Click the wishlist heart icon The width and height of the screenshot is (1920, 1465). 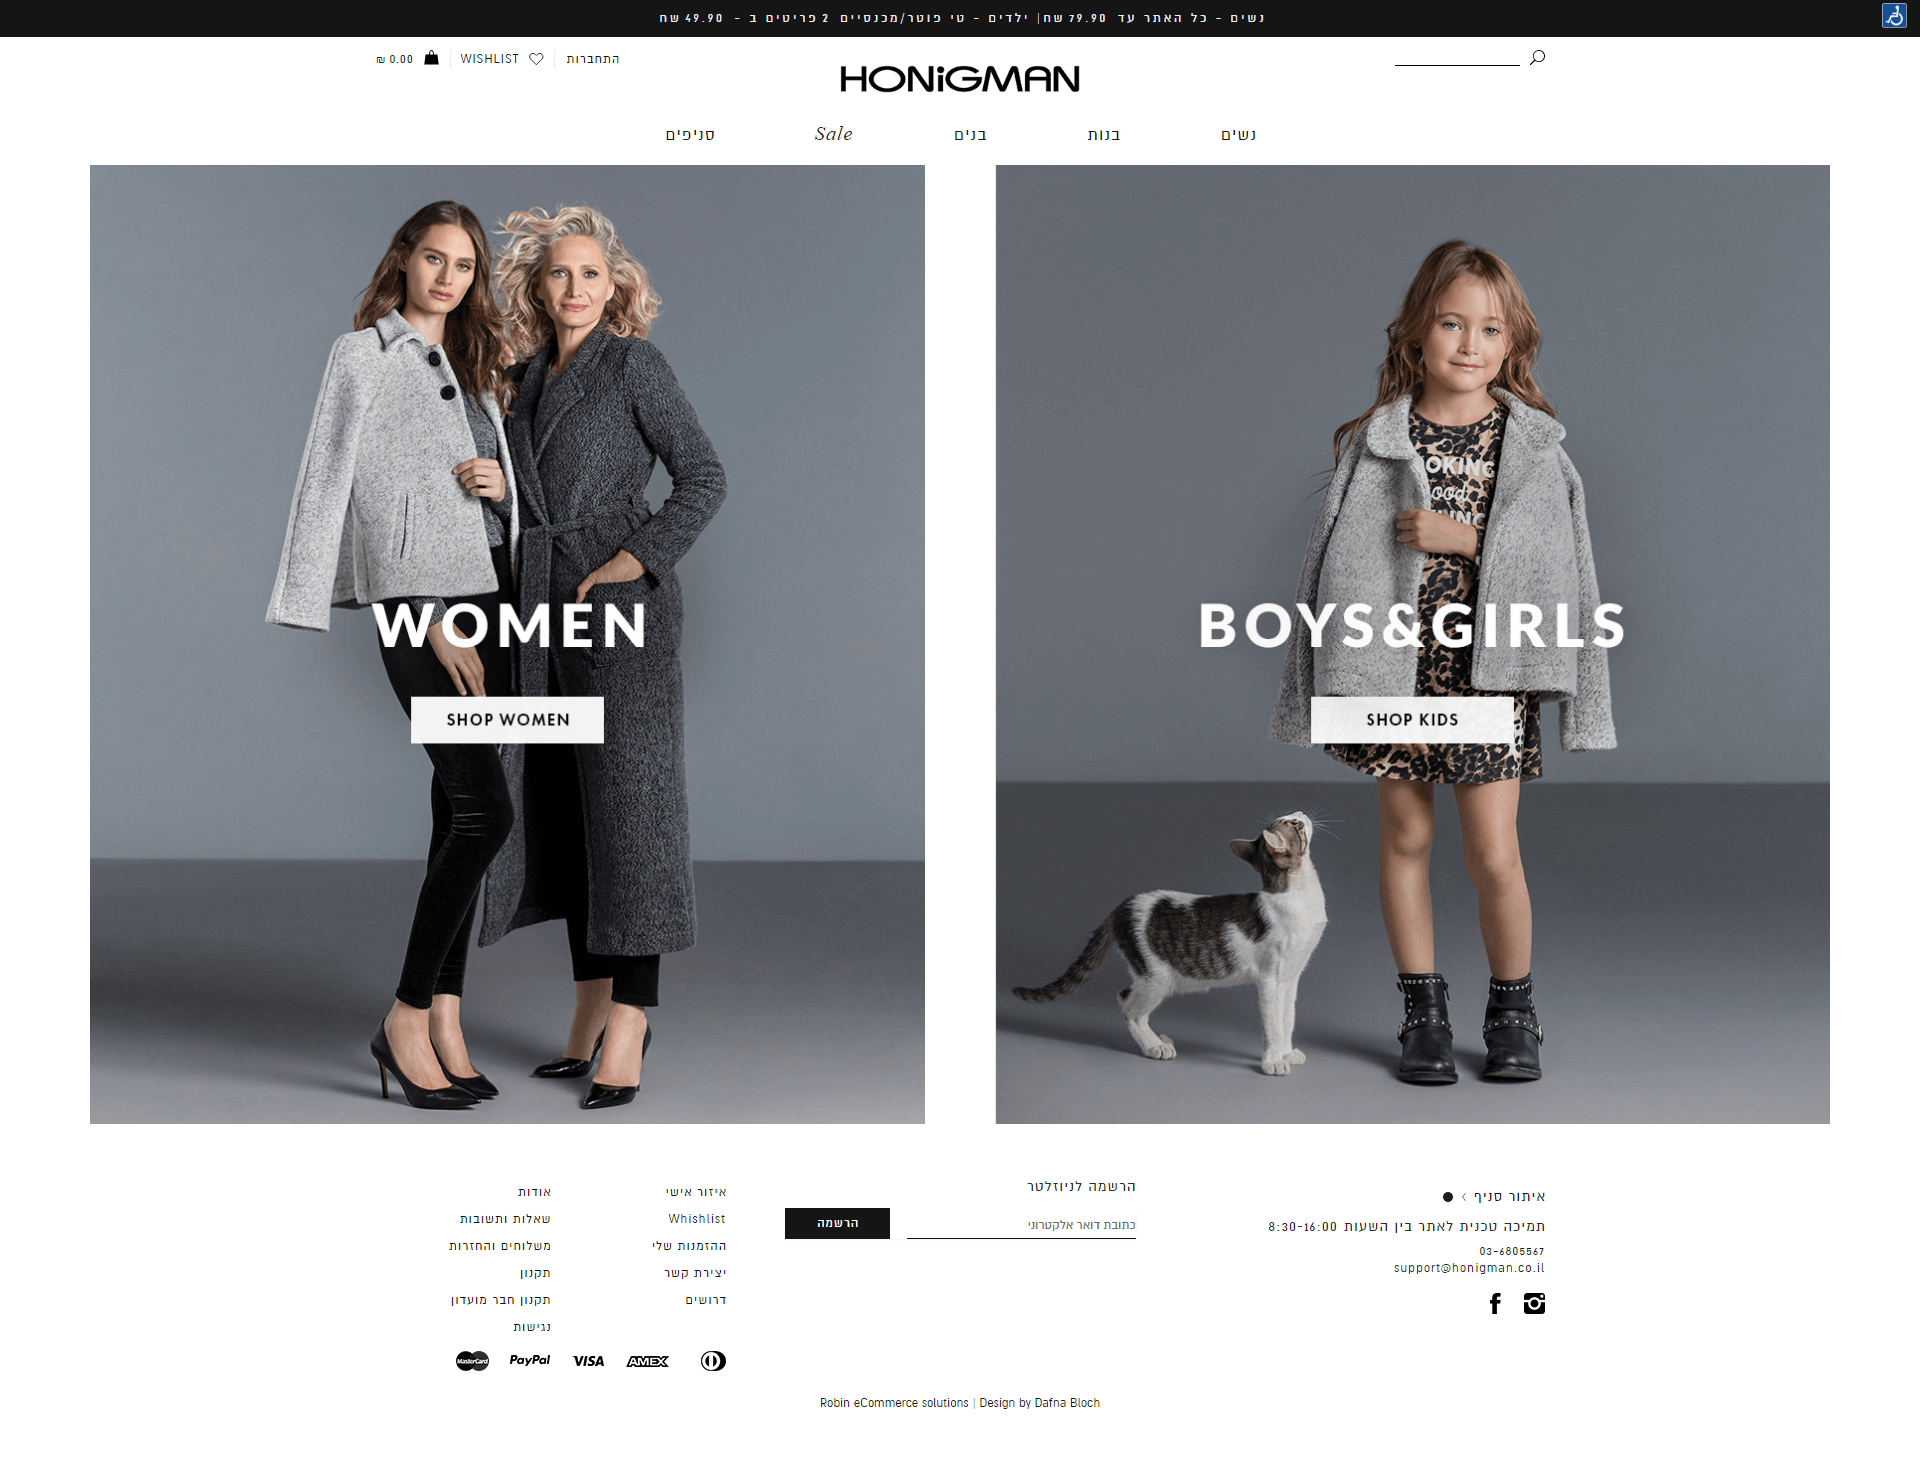tap(536, 59)
